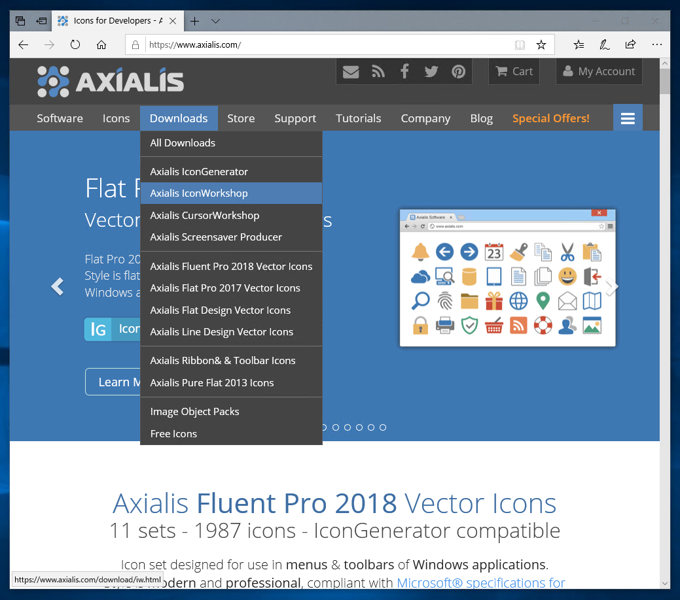The height and width of the screenshot is (600, 680).
Task: Open Axialis Pinterest icon
Action: (x=458, y=72)
